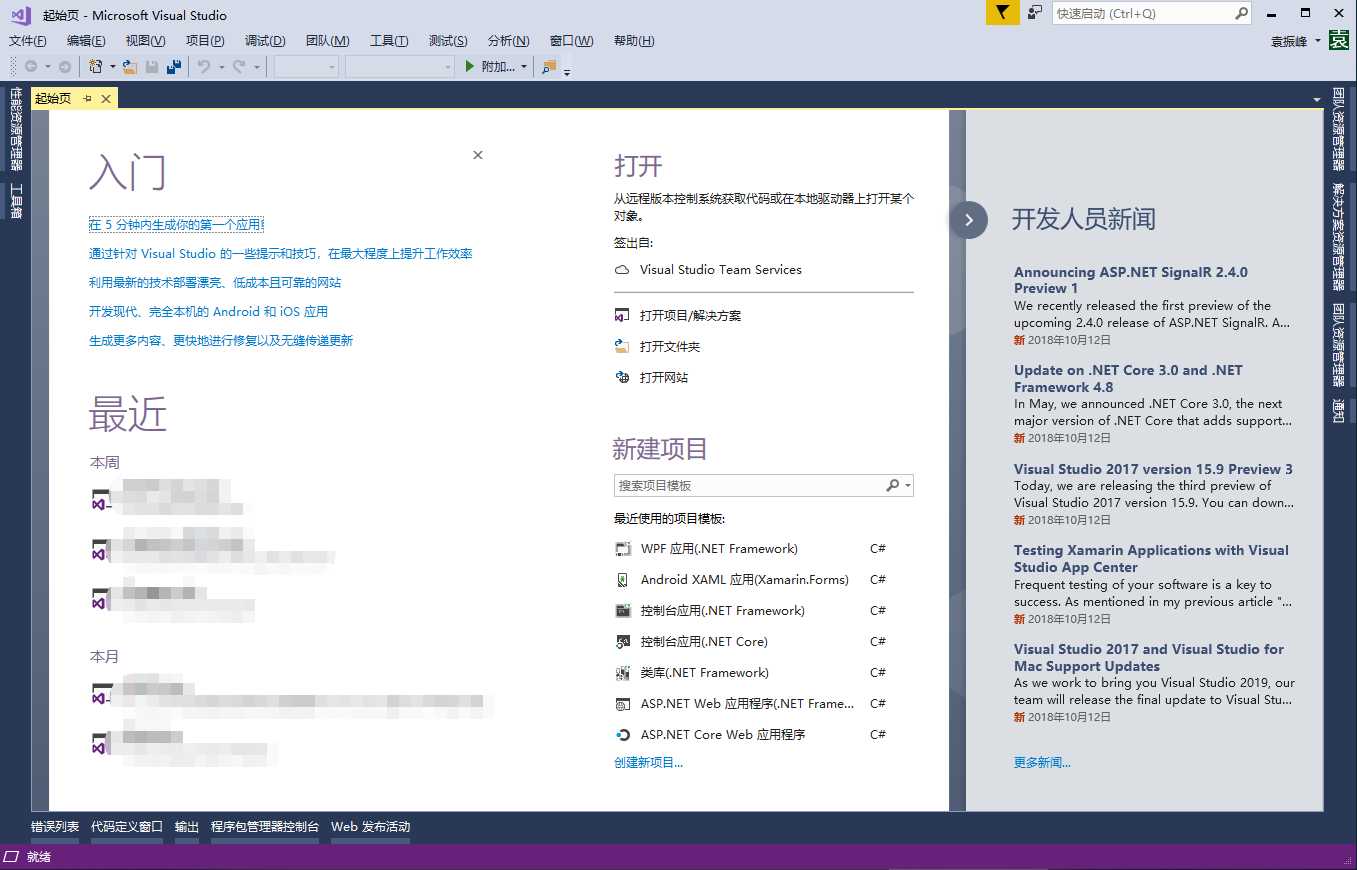Open the 帮助(H) menu

click(634, 41)
